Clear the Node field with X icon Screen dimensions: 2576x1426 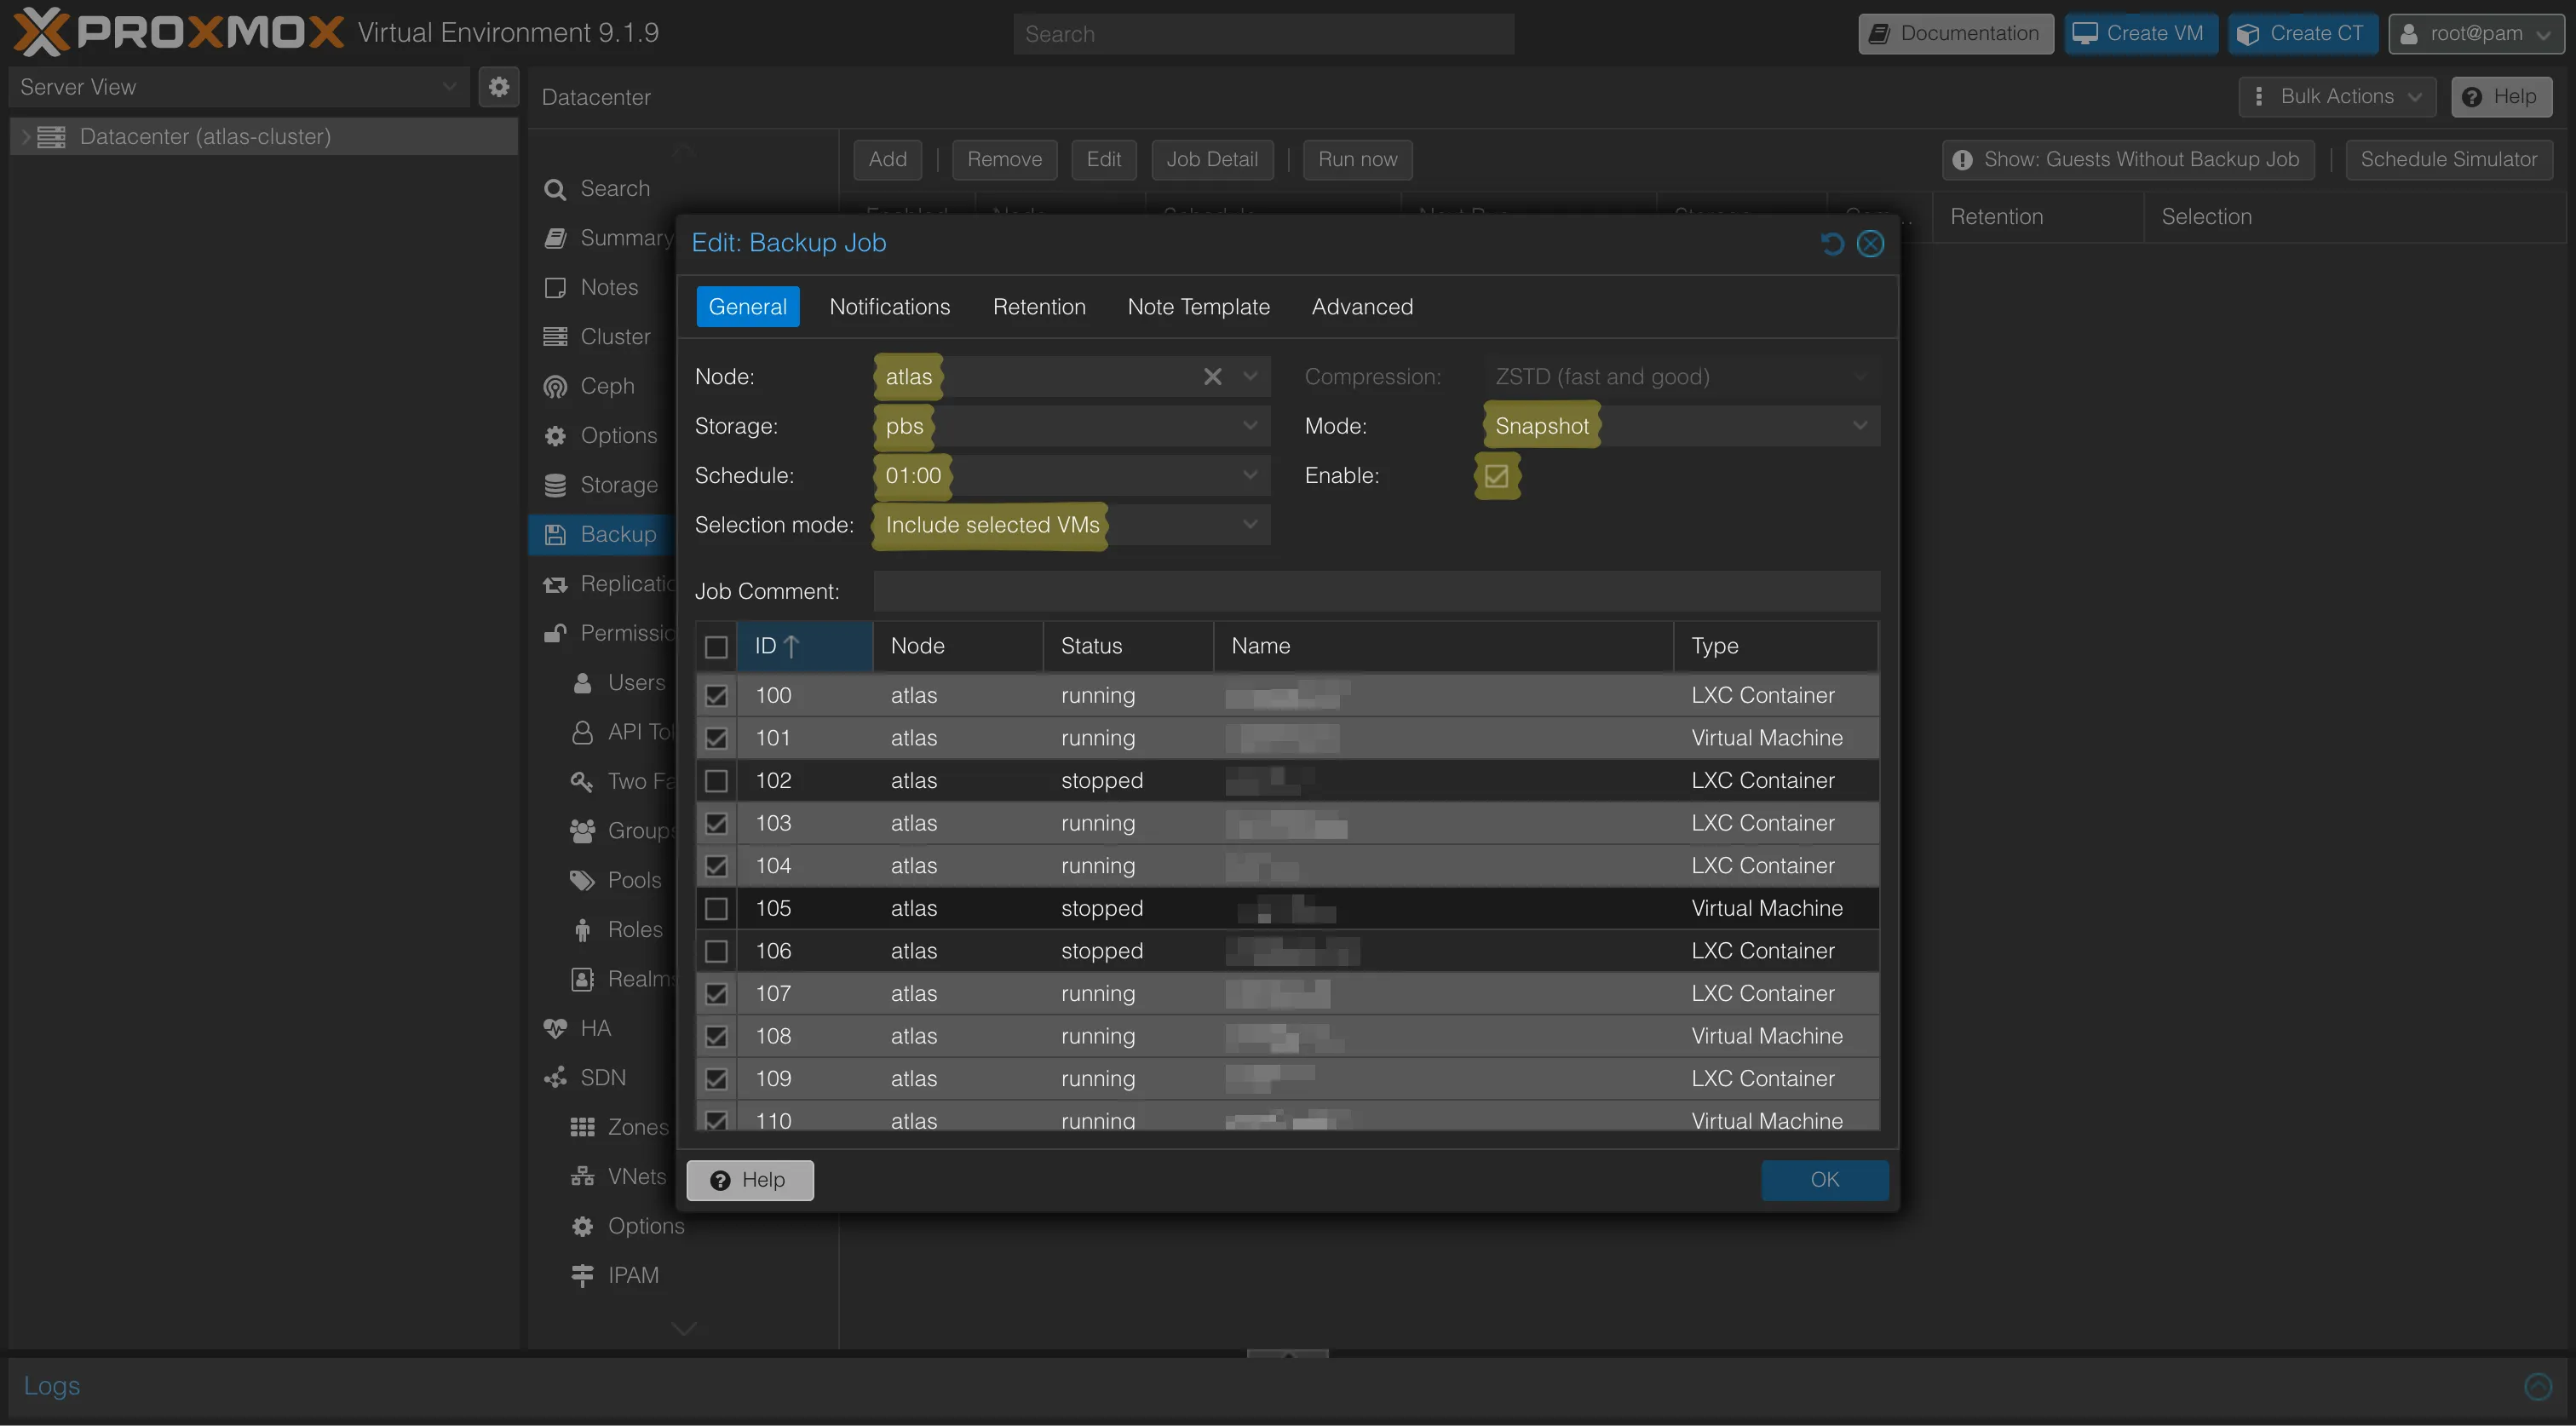tap(1212, 377)
